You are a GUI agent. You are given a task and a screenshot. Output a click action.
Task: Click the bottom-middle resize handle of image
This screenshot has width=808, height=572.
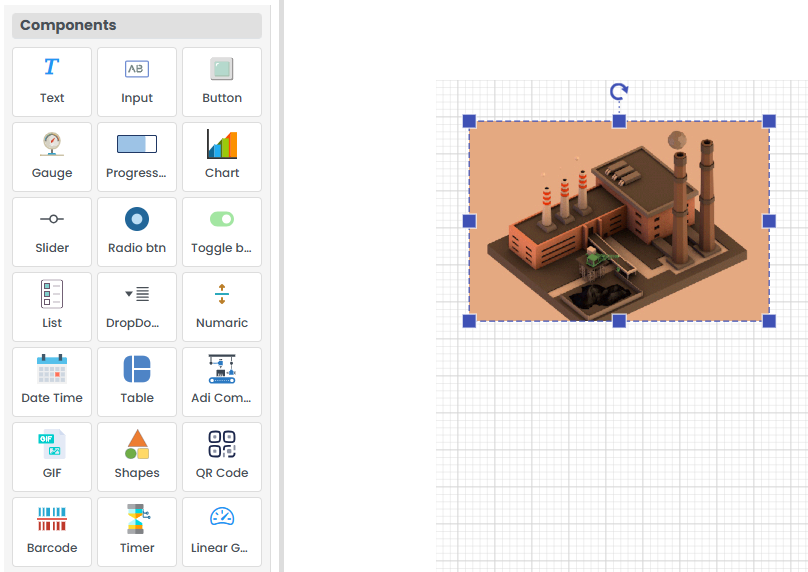(619, 321)
